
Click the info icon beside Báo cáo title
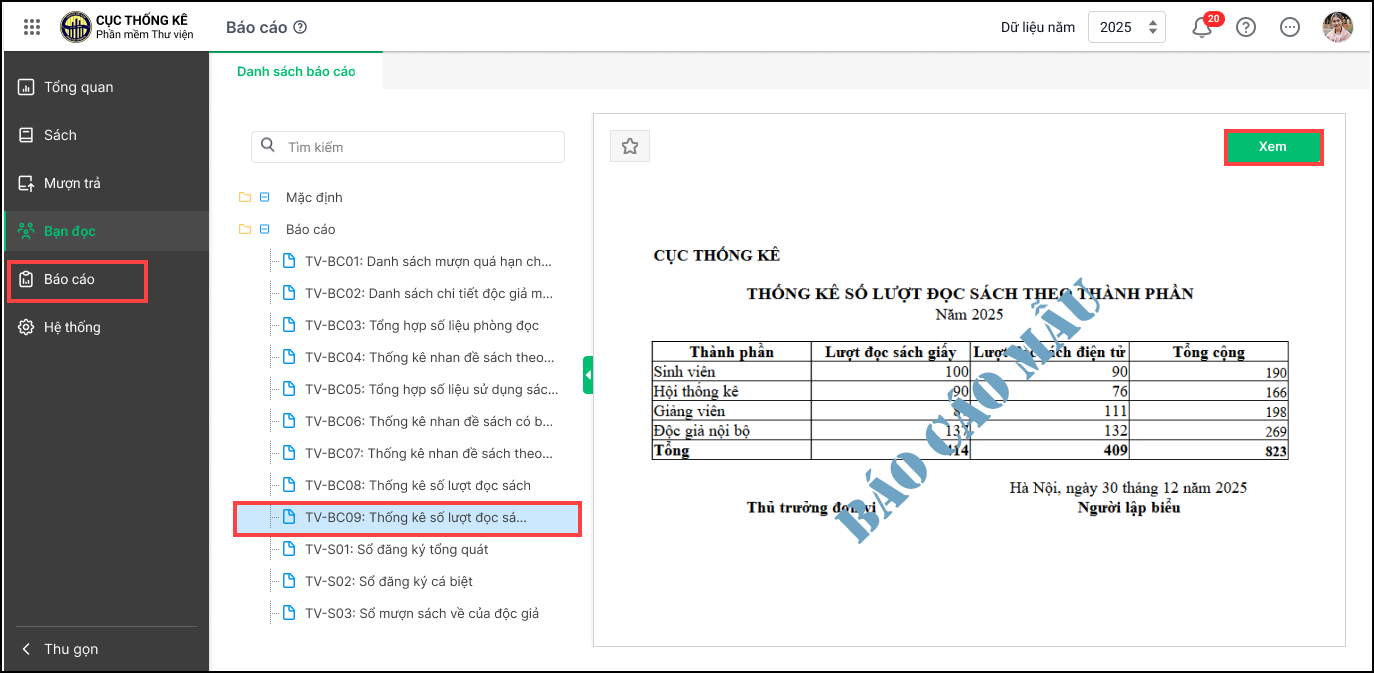[x=300, y=28]
